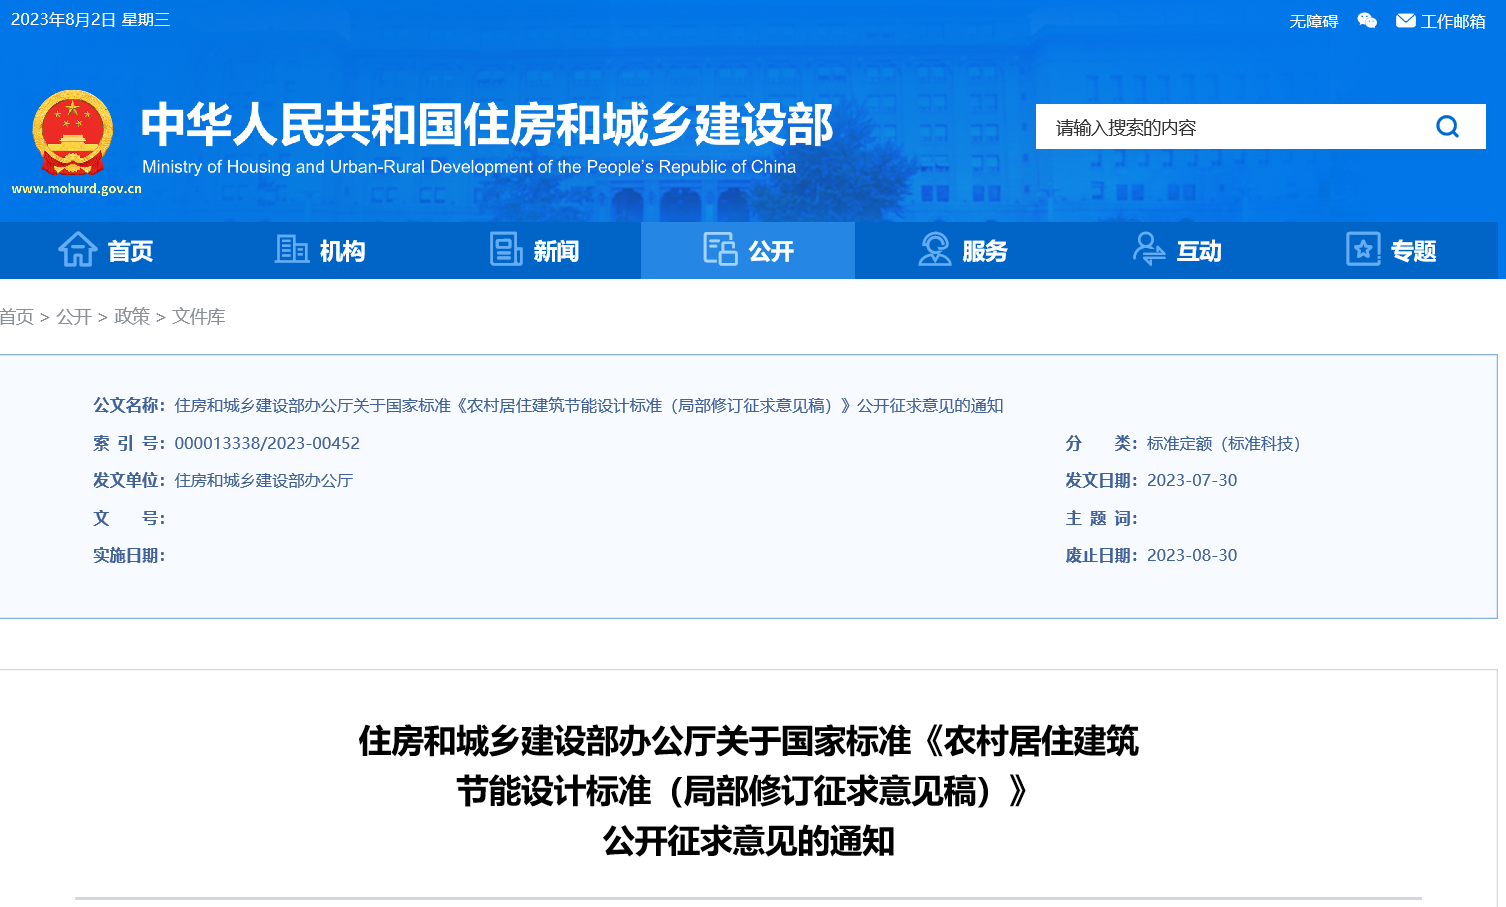Open the 首页 navigation tab
The image size is (1506, 907).
coord(107,250)
